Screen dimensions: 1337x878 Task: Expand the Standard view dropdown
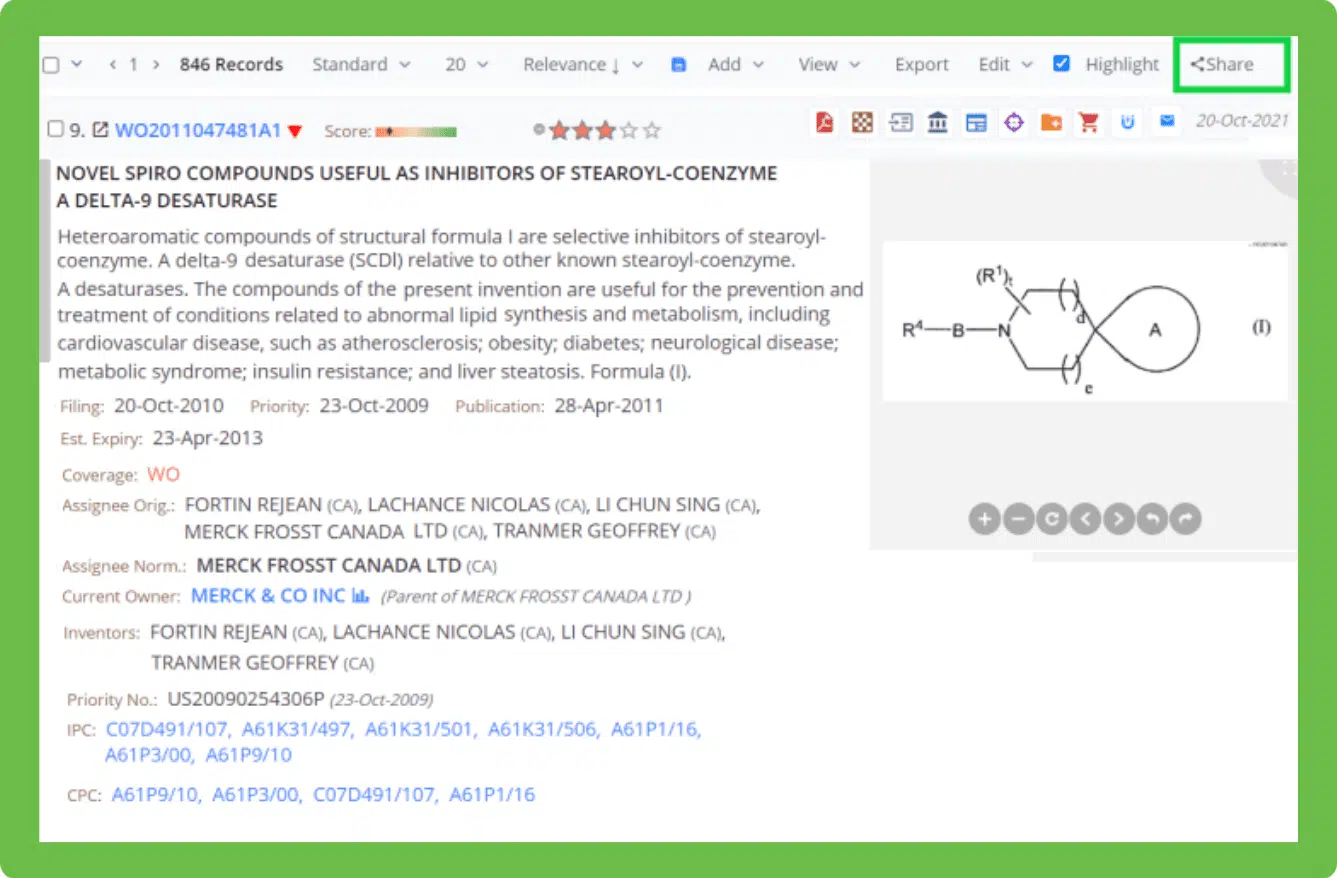click(360, 64)
